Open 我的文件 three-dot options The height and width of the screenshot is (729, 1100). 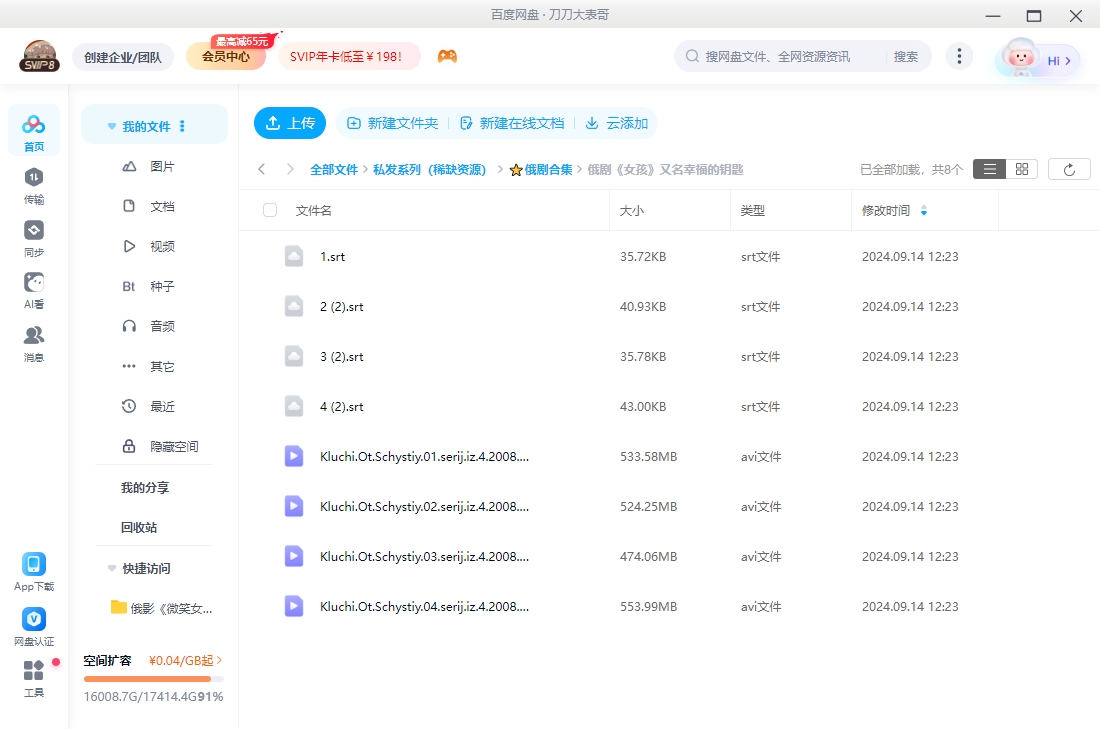click(x=182, y=126)
